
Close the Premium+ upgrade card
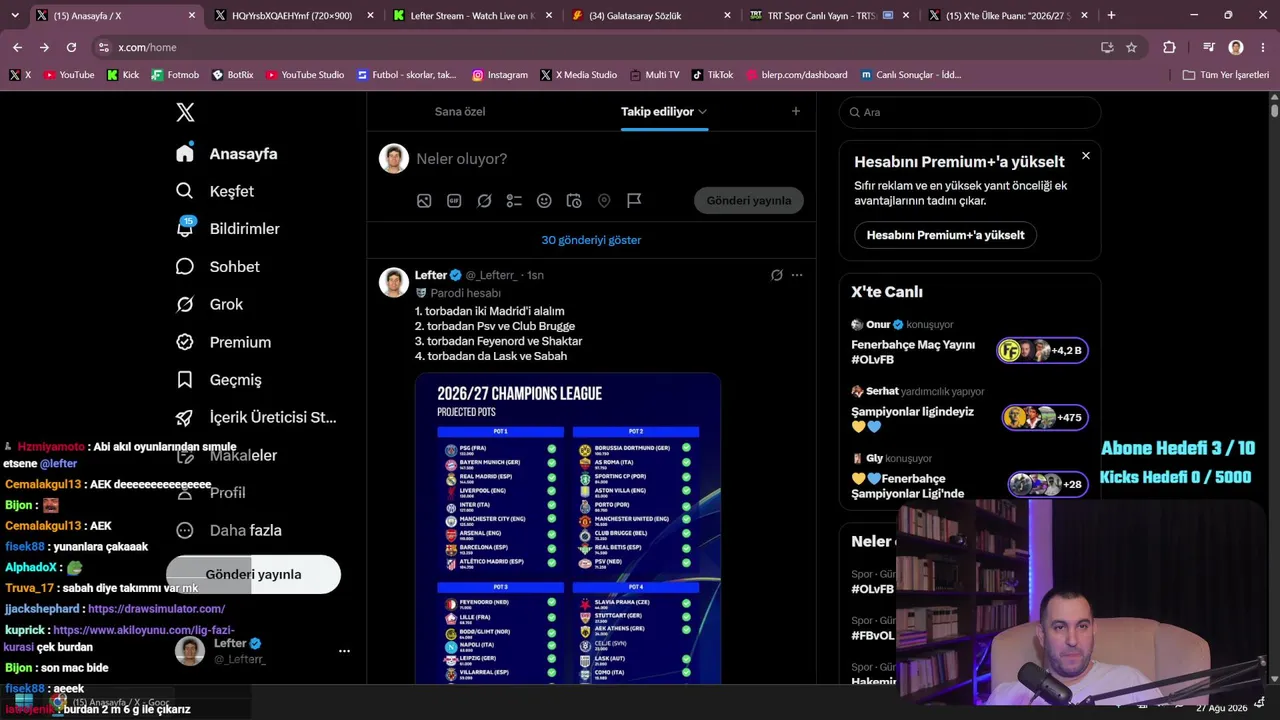(x=1086, y=156)
